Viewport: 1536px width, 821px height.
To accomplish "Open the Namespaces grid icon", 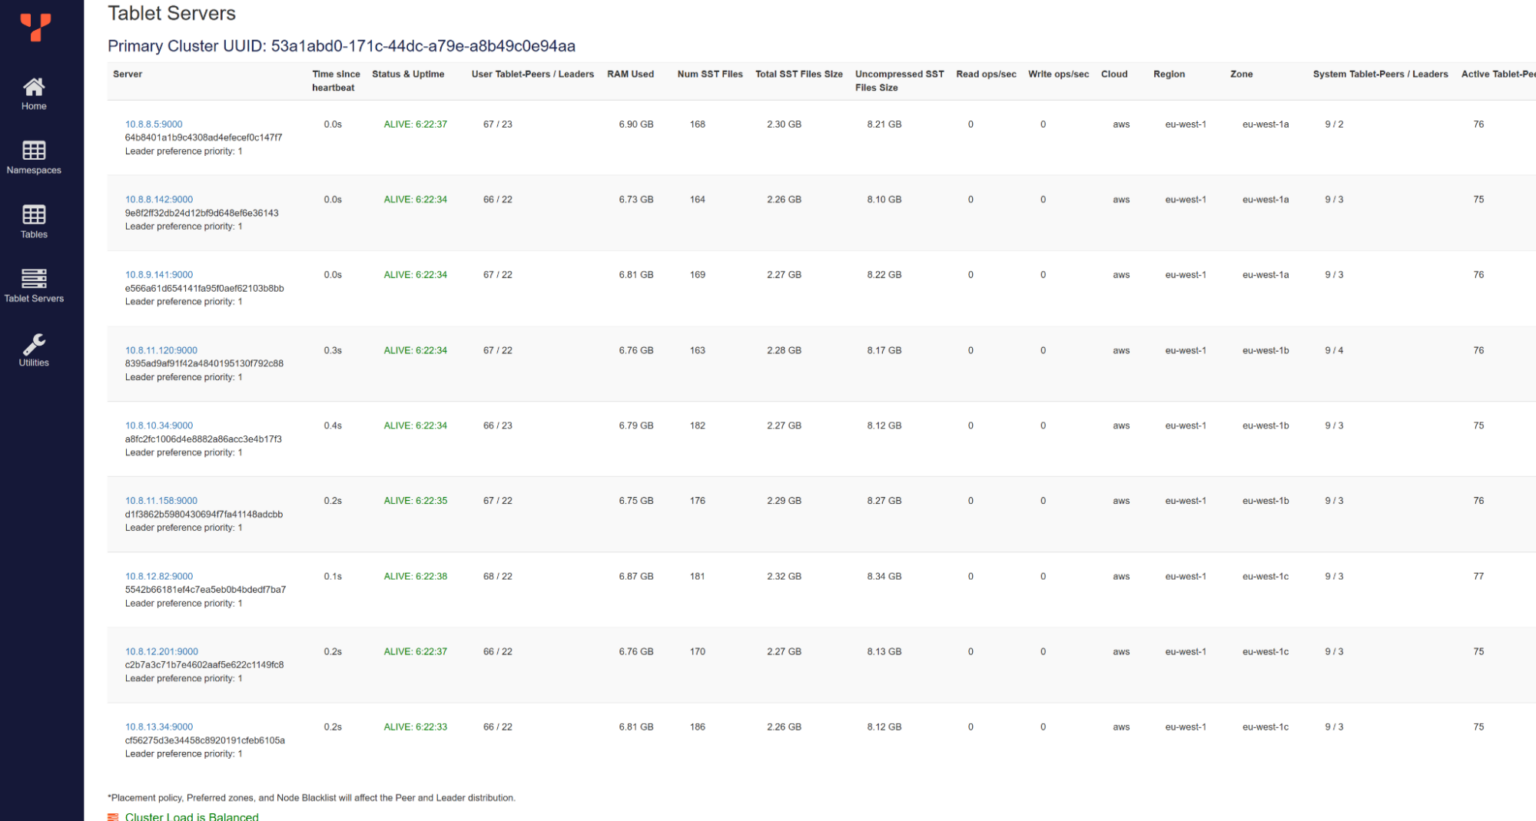I will pyautogui.click(x=33, y=152).
